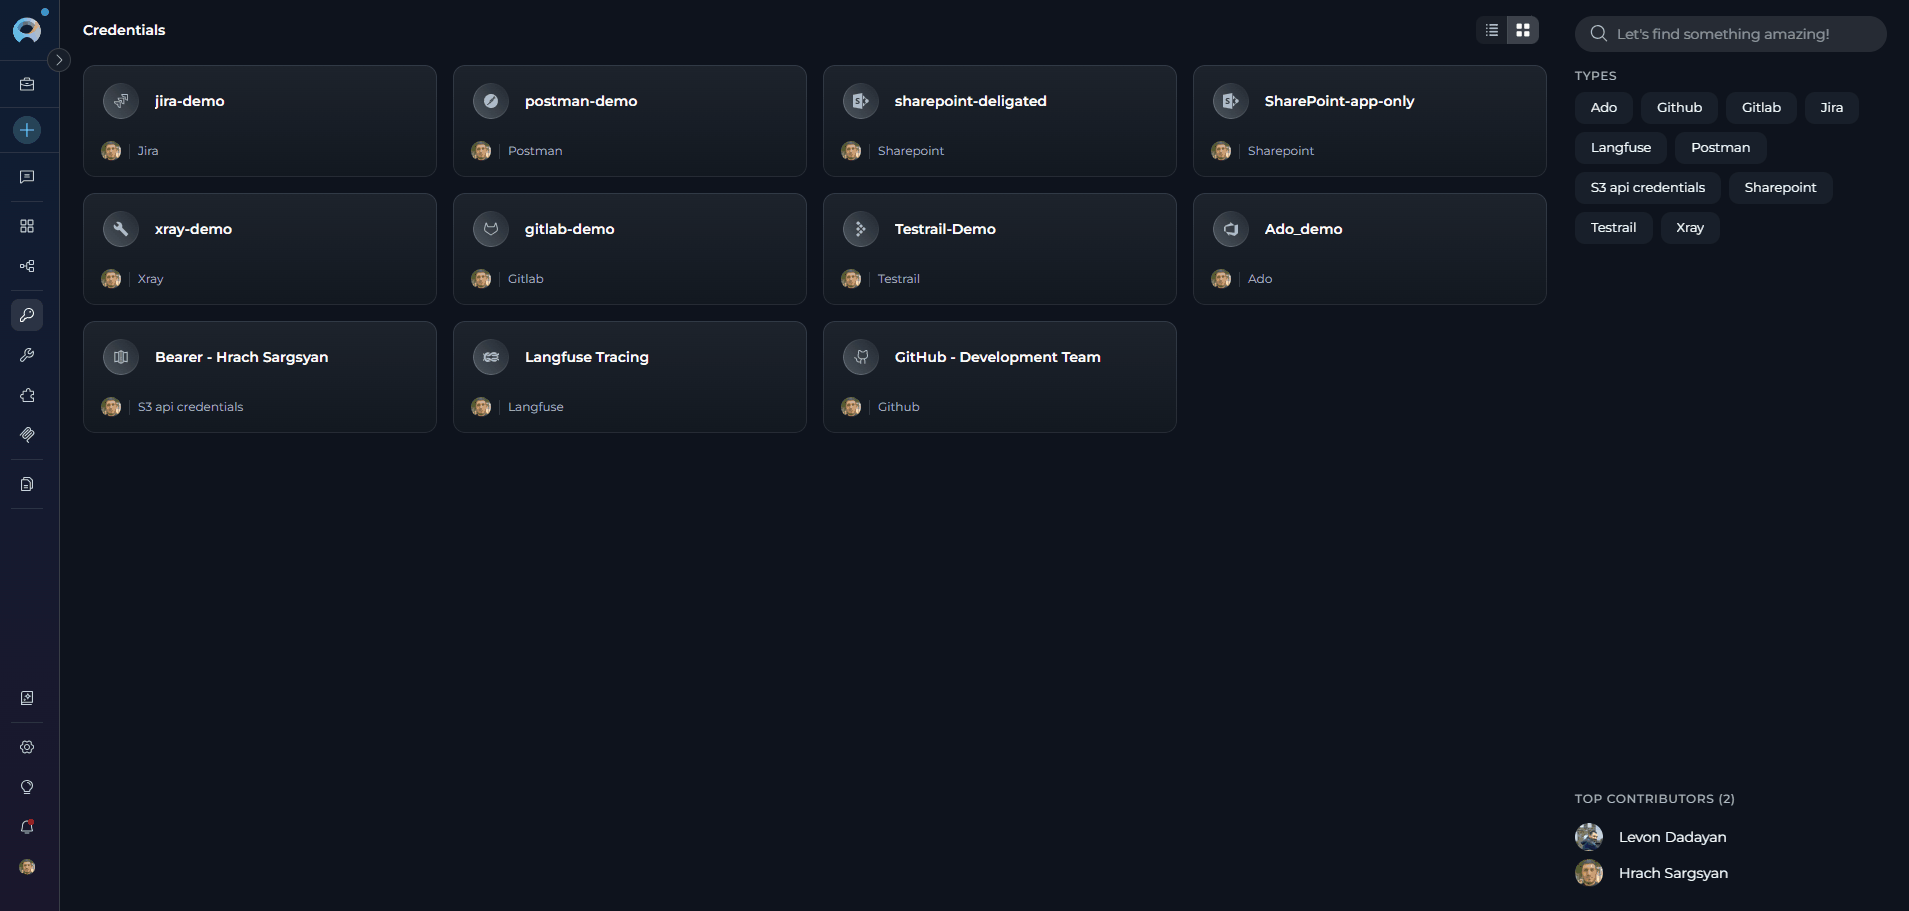Open the paperclip-style icon in sidebar
1909x911 pixels.
(x=27, y=435)
